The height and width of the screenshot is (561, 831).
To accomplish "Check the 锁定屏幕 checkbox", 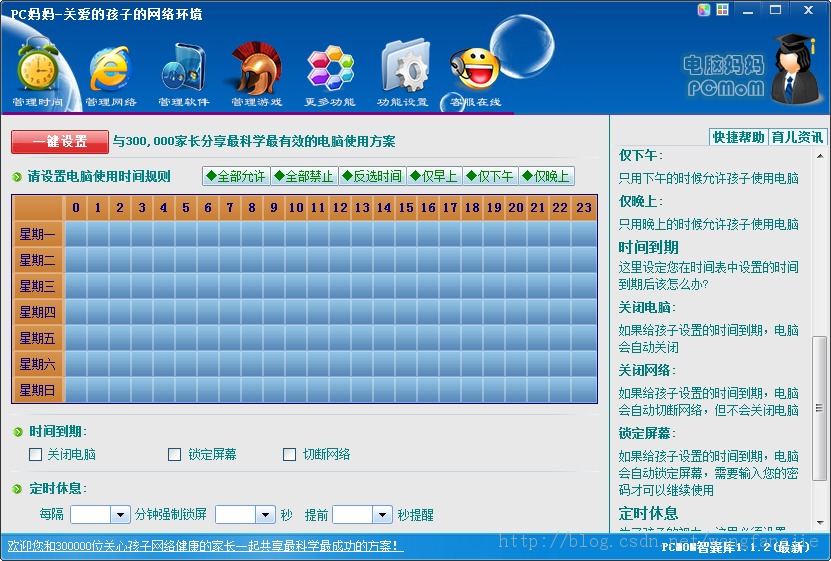I will coord(174,454).
